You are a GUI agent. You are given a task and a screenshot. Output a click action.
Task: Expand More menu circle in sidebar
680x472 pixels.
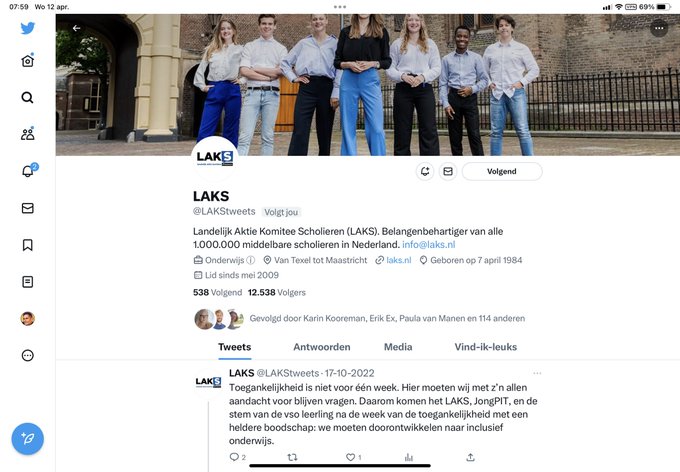28,356
